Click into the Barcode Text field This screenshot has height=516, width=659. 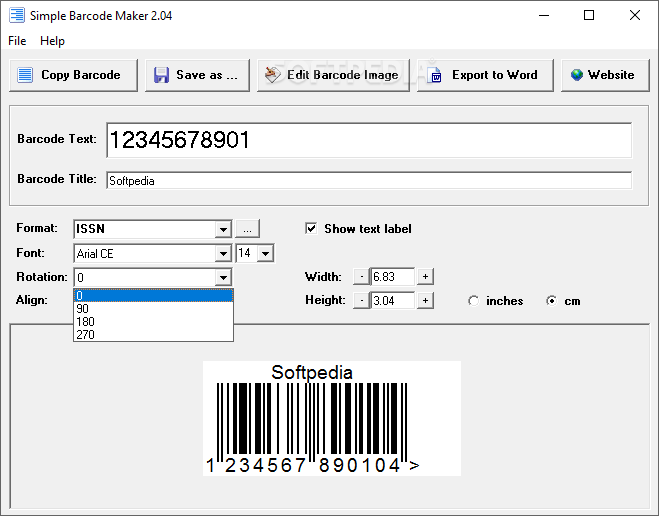pyautogui.click(x=369, y=140)
